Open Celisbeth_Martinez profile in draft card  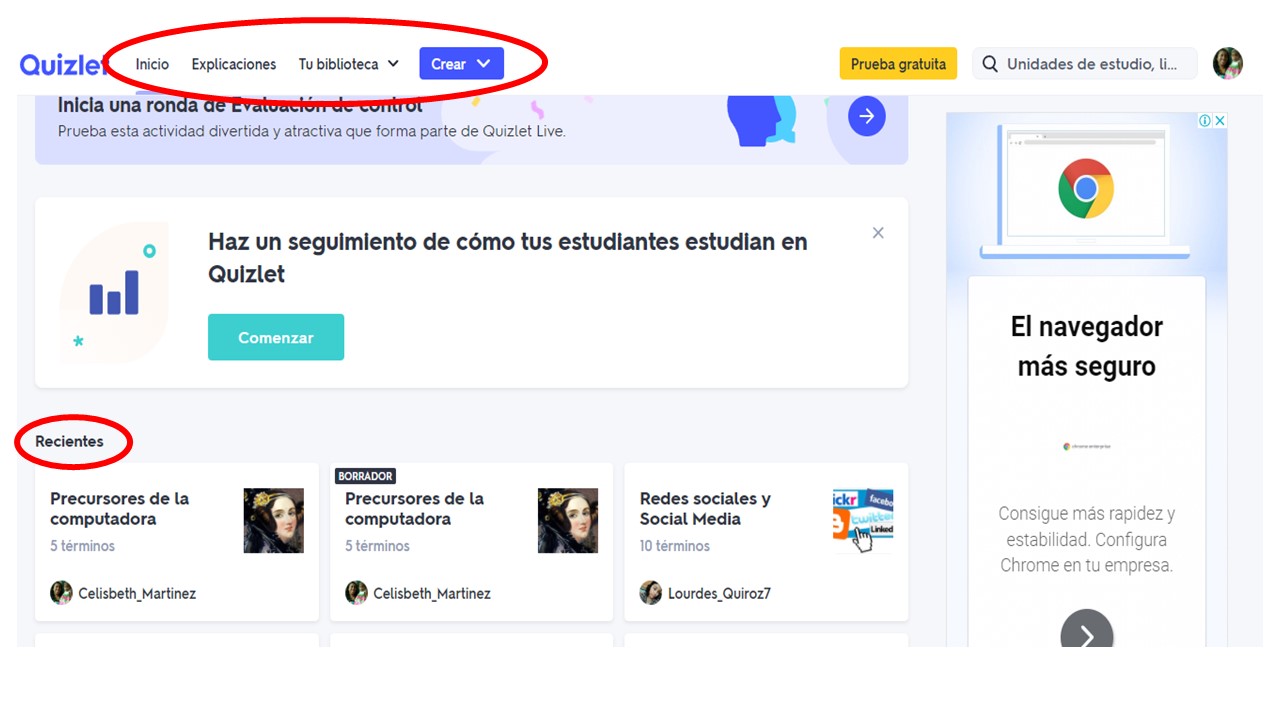pos(432,593)
